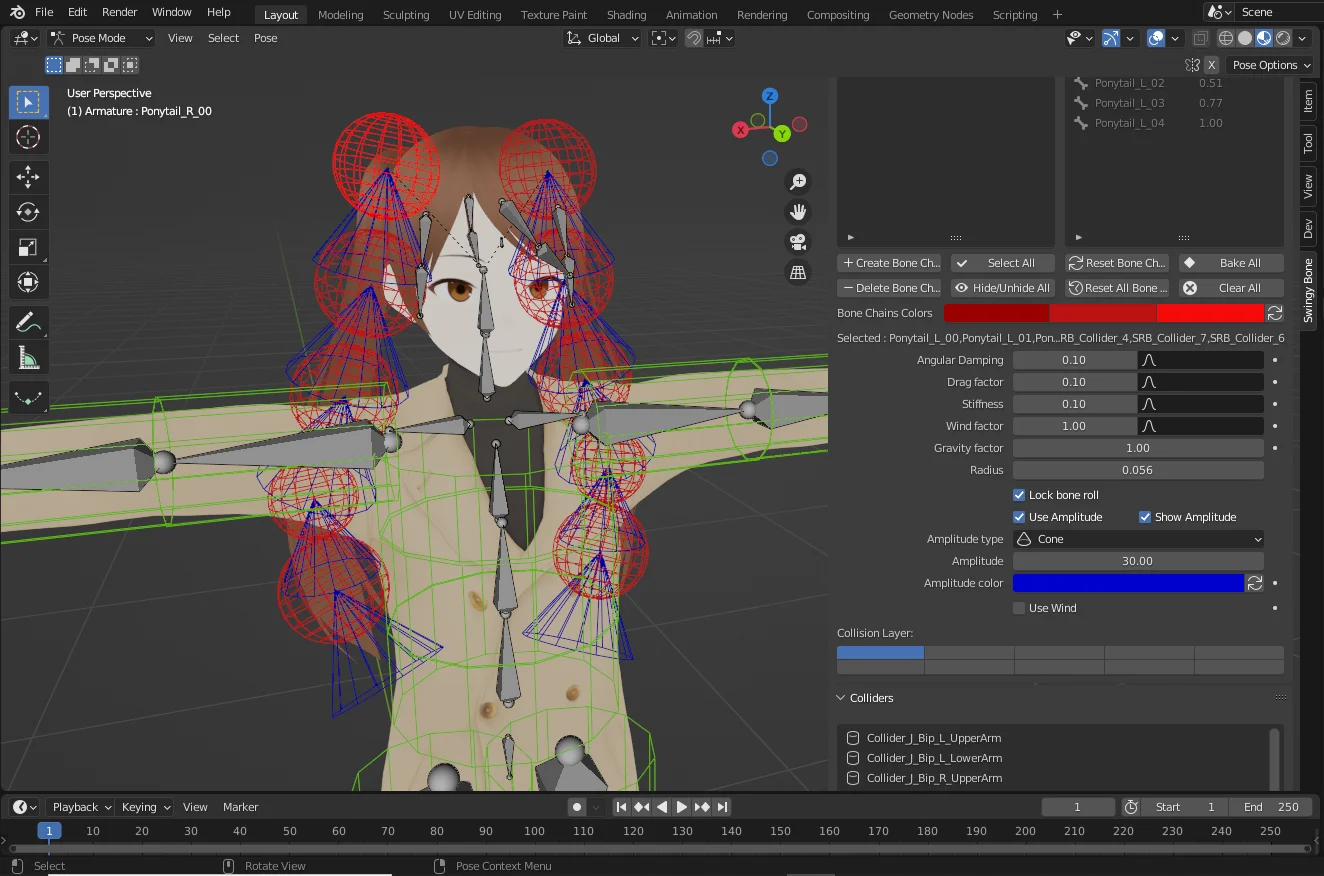This screenshot has height=876, width=1324.
Task: Click the Bake All button
Action: point(1231,262)
